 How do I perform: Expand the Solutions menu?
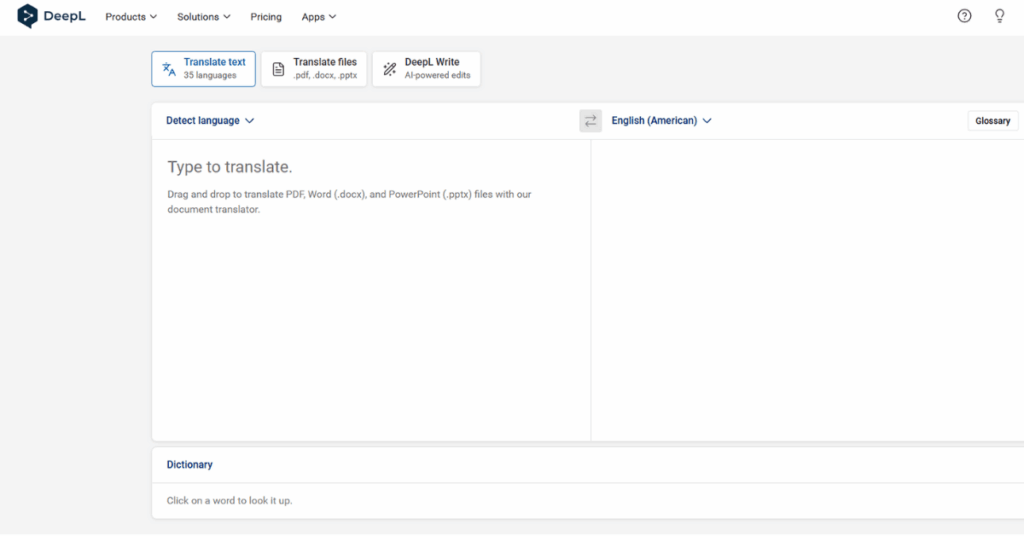[203, 17]
